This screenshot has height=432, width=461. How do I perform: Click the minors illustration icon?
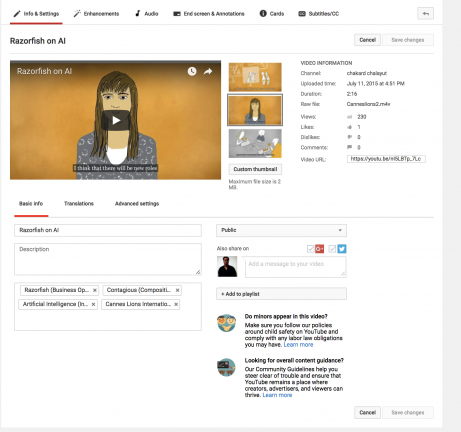[x=226, y=323]
